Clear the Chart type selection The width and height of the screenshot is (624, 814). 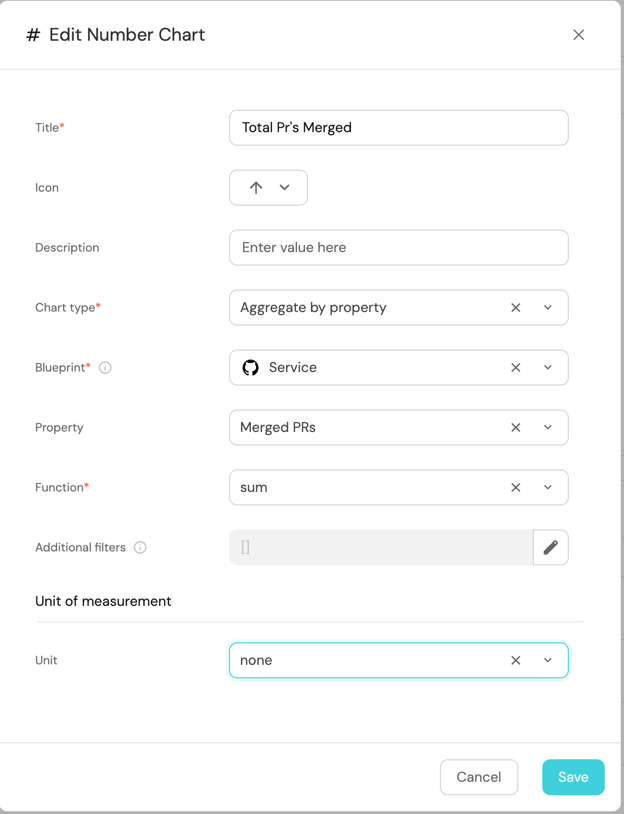(x=516, y=308)
